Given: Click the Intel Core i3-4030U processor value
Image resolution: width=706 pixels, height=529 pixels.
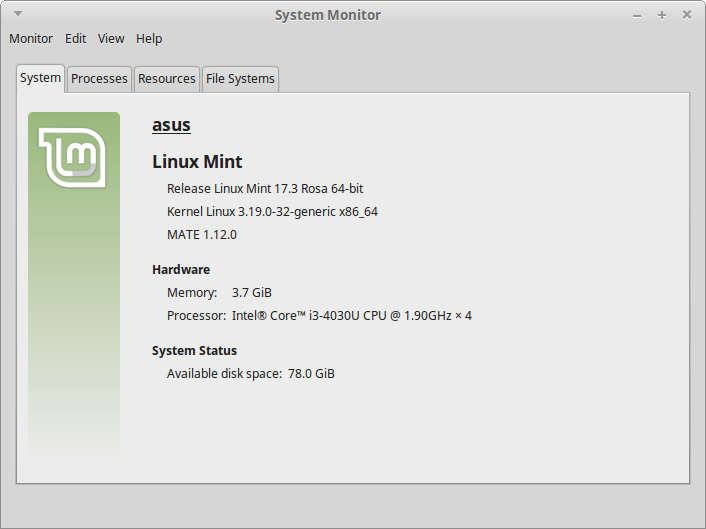Looking at the screenshot, I should [x=352, y=316].
